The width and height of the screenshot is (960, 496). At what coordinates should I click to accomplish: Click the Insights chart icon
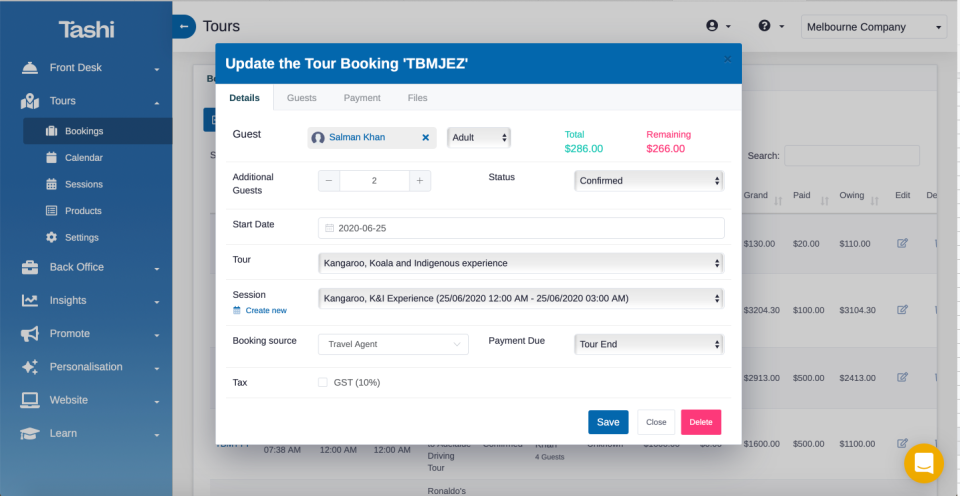pyautogui.click(x=29, y=301)
